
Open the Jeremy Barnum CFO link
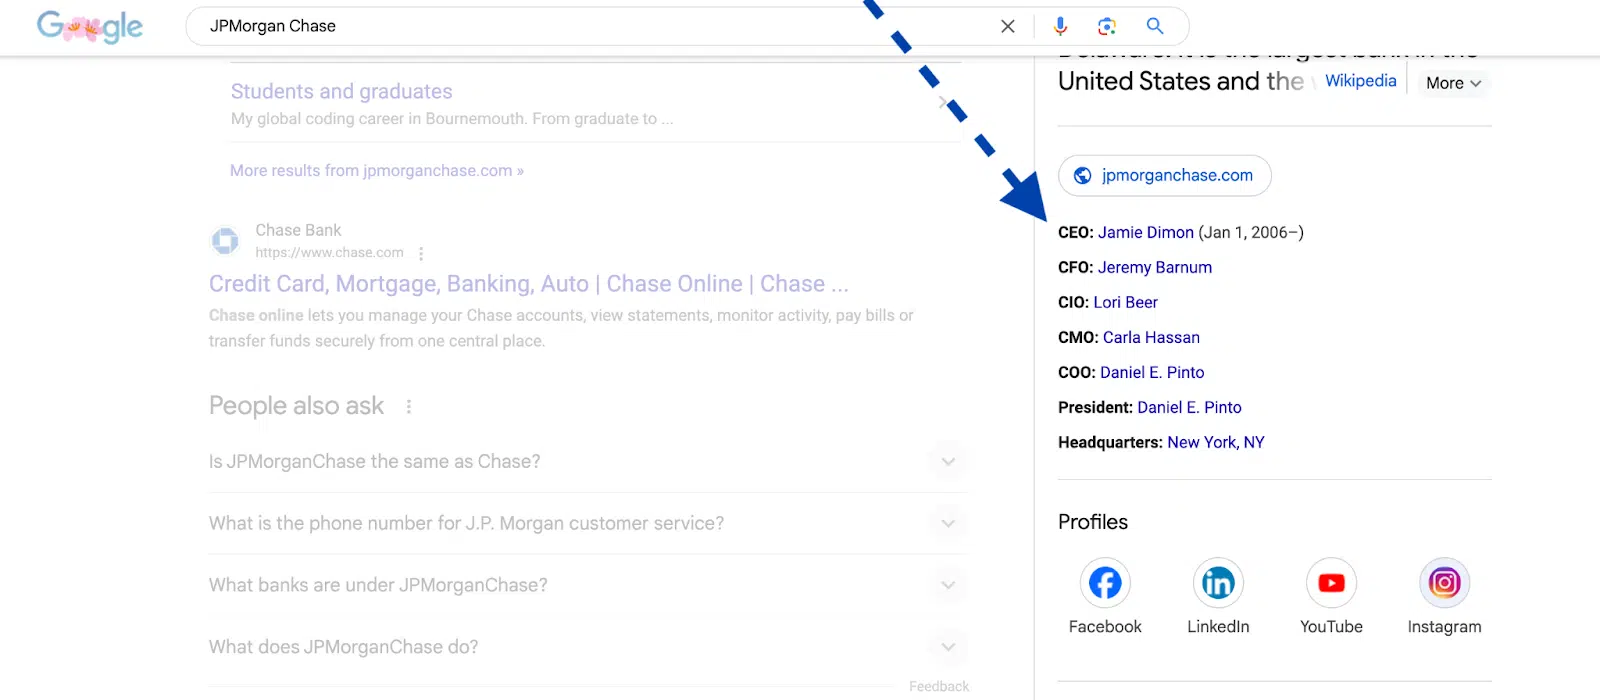1155,268
